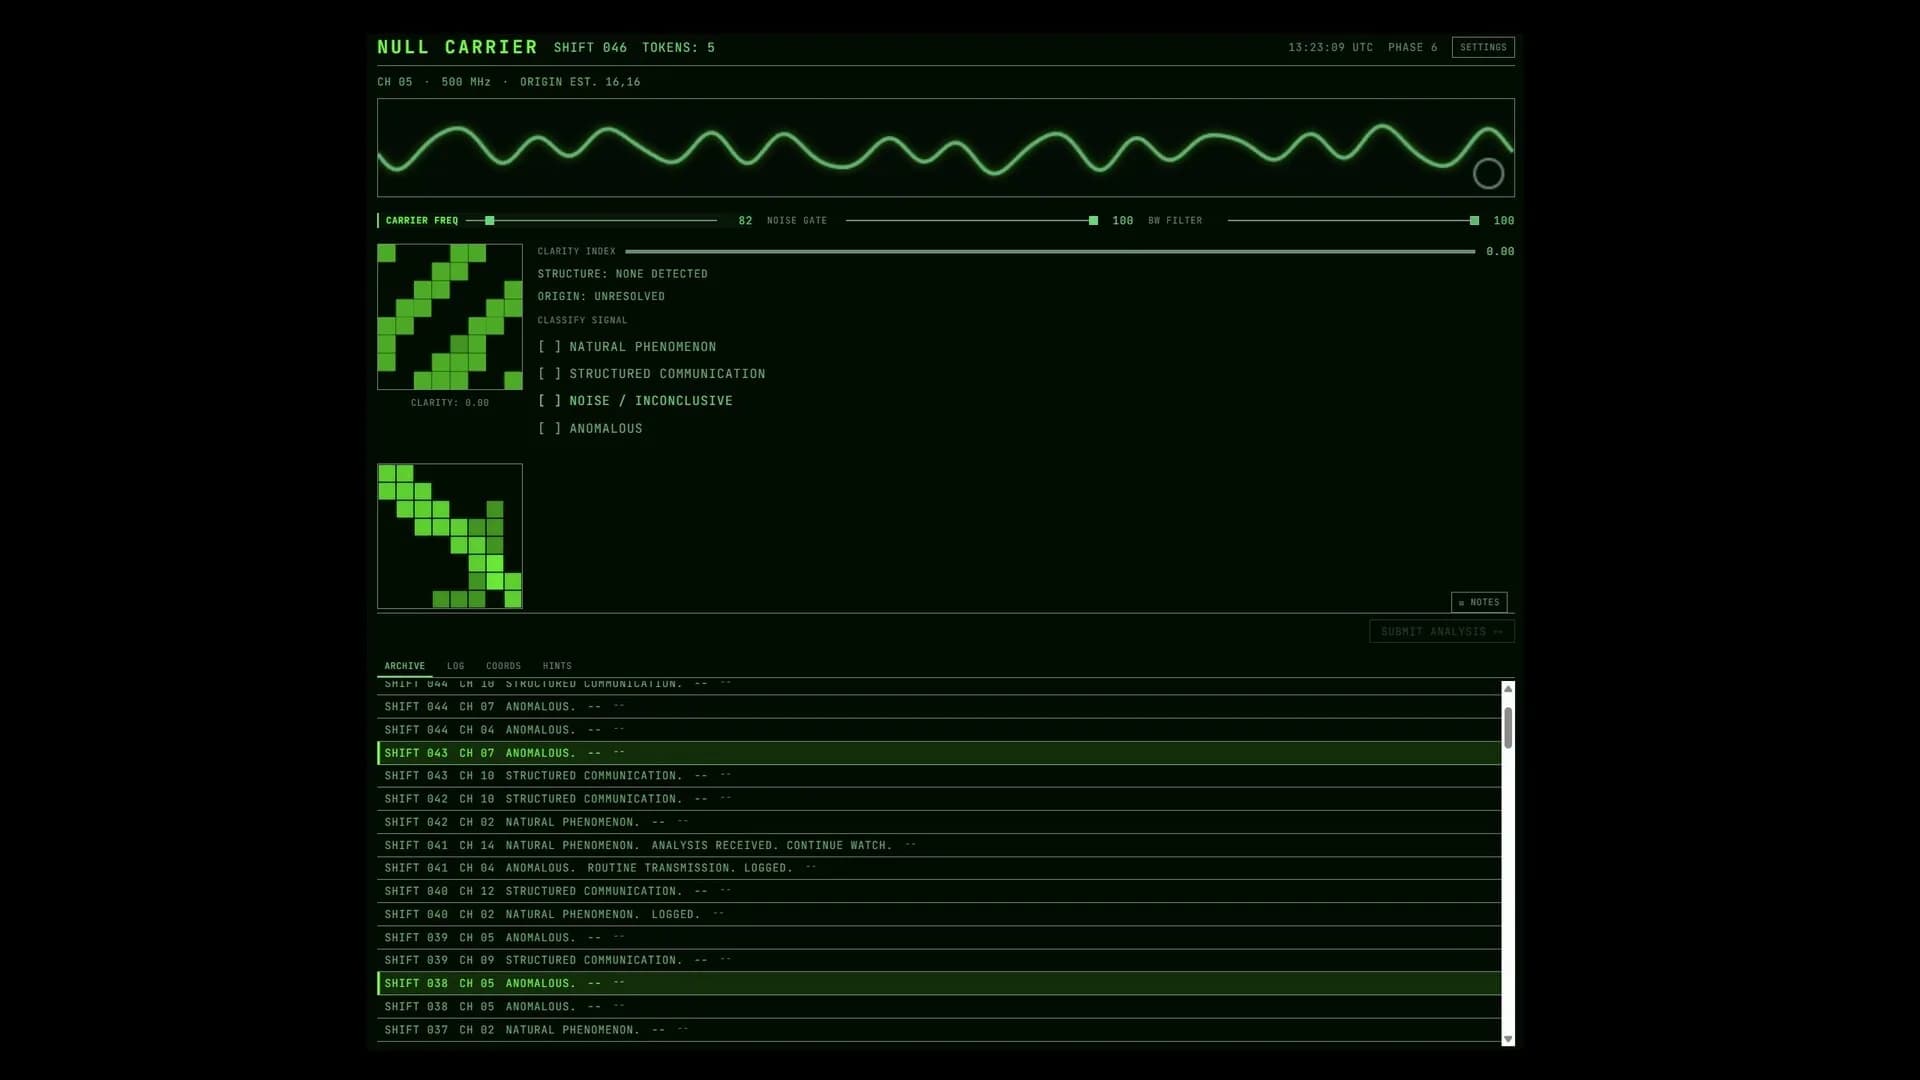Switch to the Archive tab
The height and width of the screenshot is (1080, 1920).
tap(404, 666)
